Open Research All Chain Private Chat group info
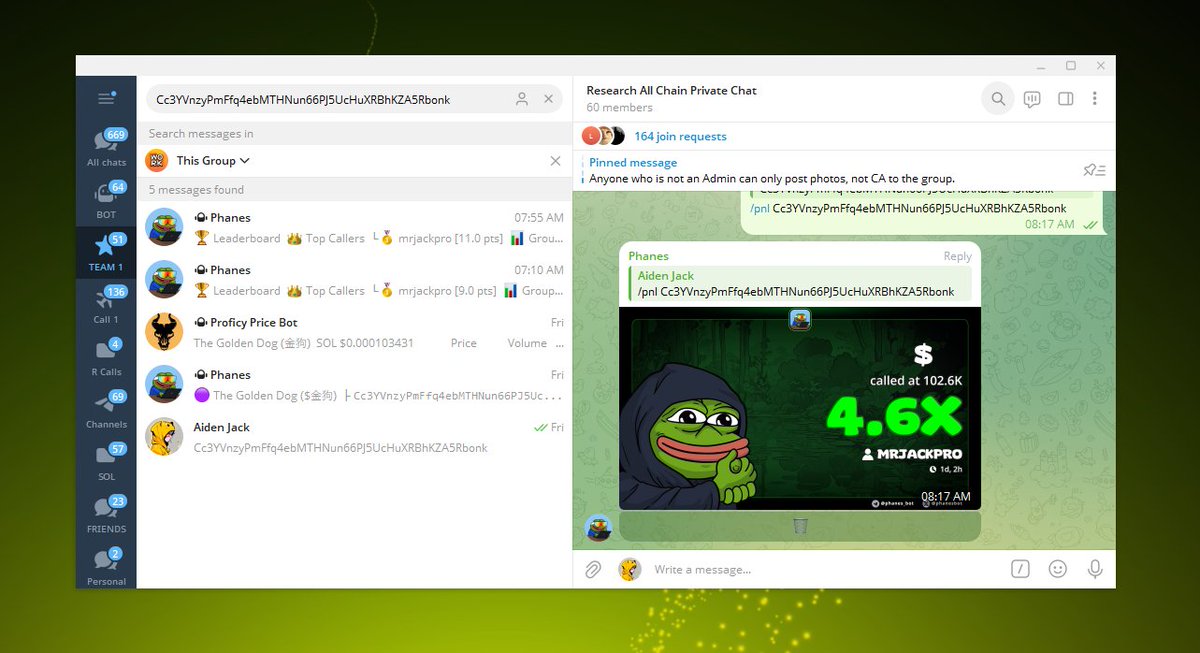Image resolution: width=1200 pixels, height=653 pixels. click(x=671, y=98)
